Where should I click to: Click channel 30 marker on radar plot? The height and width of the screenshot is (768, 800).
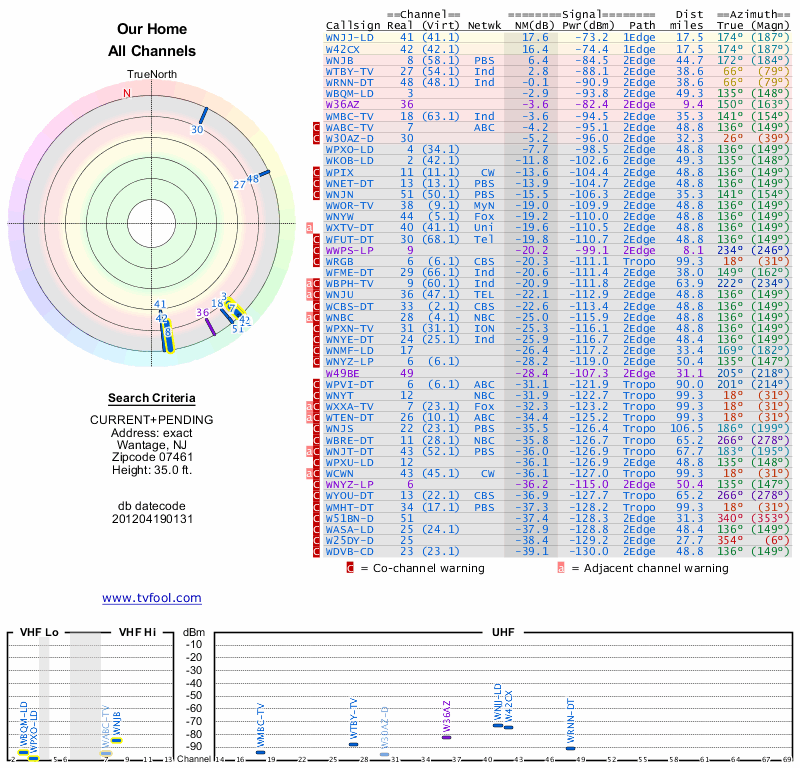pyautogui.click(x=203, y=115)
